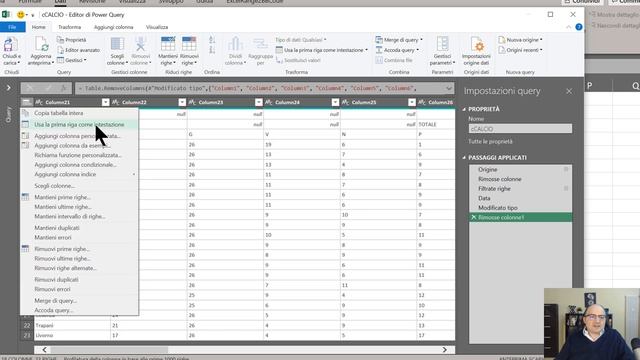Click the horizontal scrollbar left arrow
Image resolution: width=640 pixels, height=360 pixels.
point(44,350)
